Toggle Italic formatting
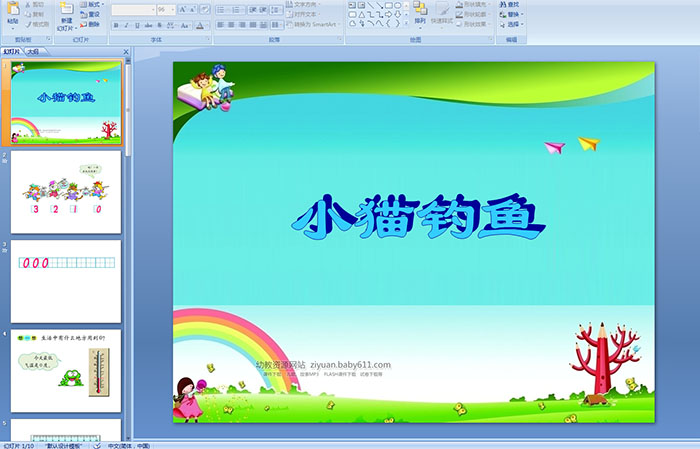700x449 pixels. (x=126, y=25)
